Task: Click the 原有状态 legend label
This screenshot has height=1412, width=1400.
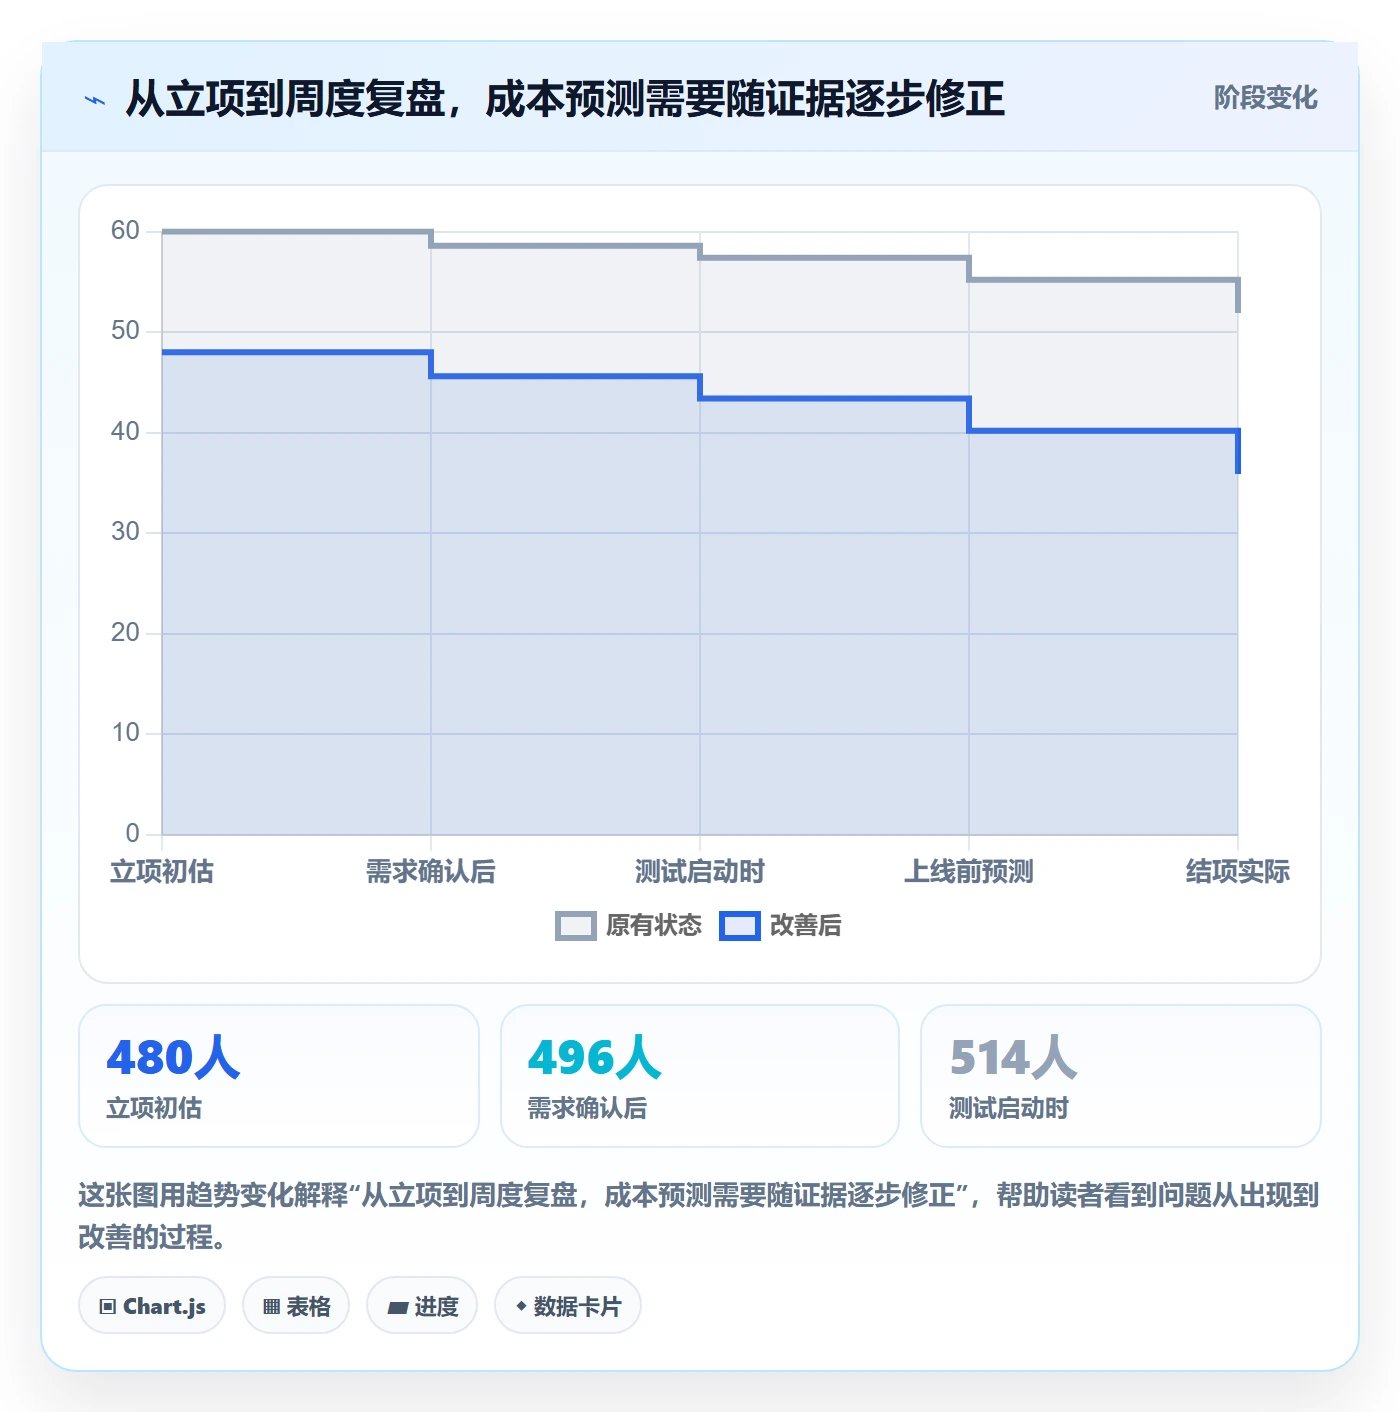Action: [x=654, y=926]
